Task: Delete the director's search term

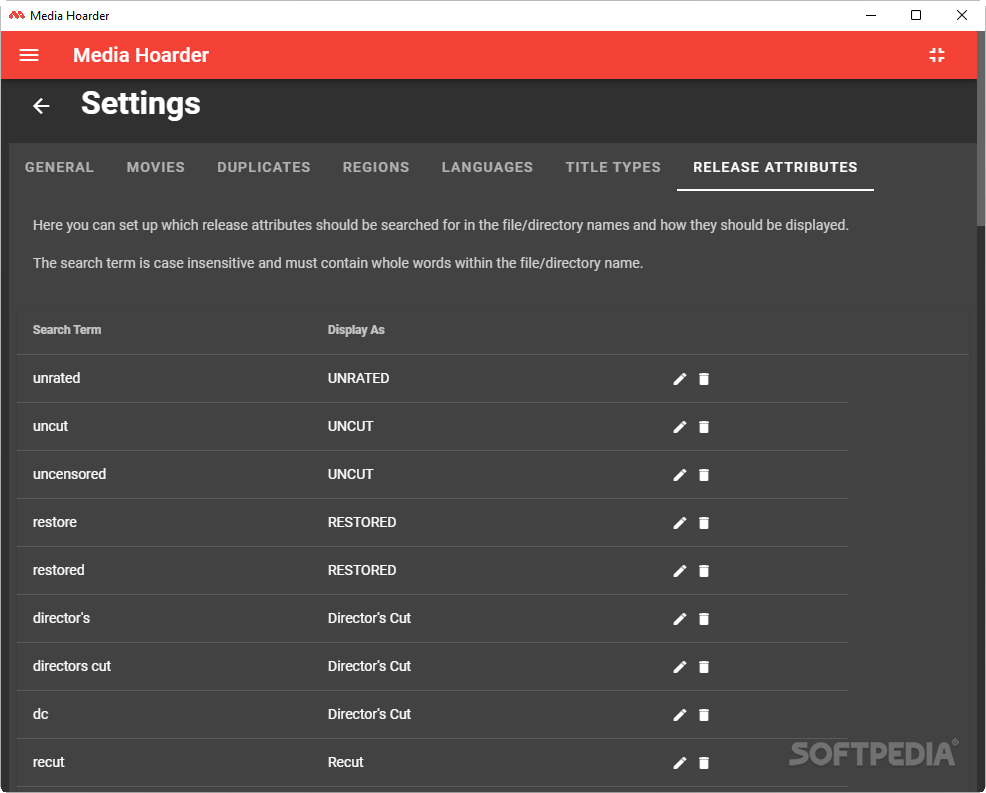Action: [x=704, y=618]
